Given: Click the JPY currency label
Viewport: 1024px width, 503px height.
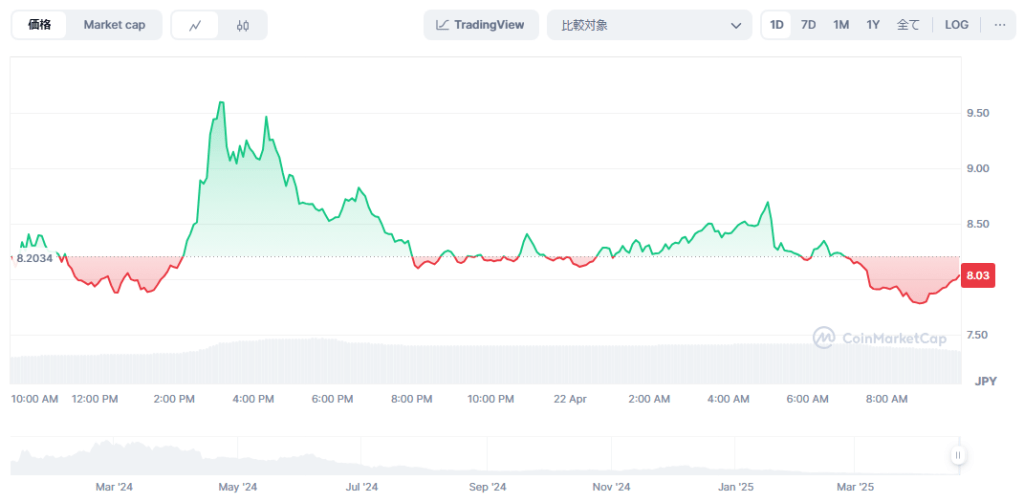Looking at the screenshot, I should [985, 381].
